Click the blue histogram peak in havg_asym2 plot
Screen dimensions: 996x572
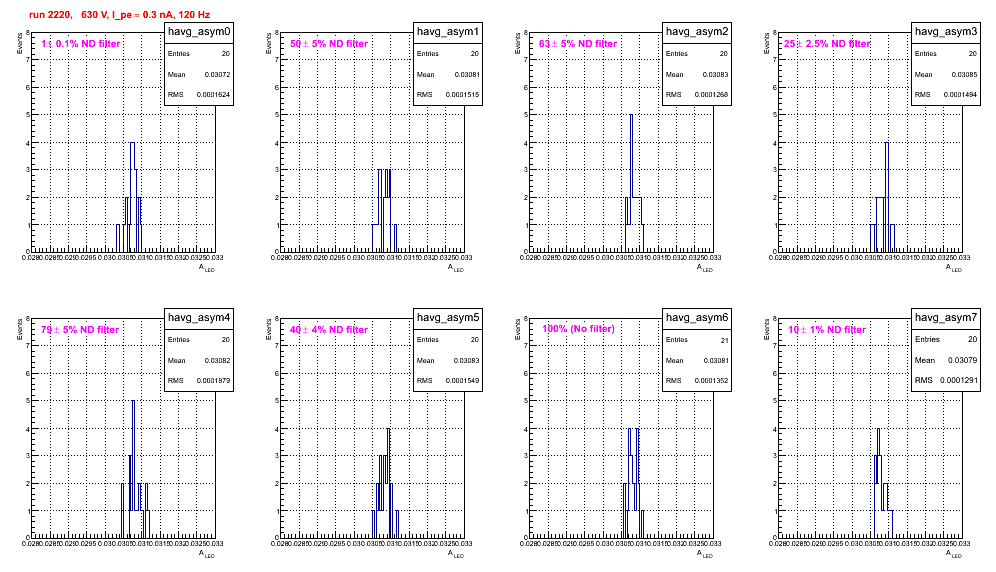[631, 115]
